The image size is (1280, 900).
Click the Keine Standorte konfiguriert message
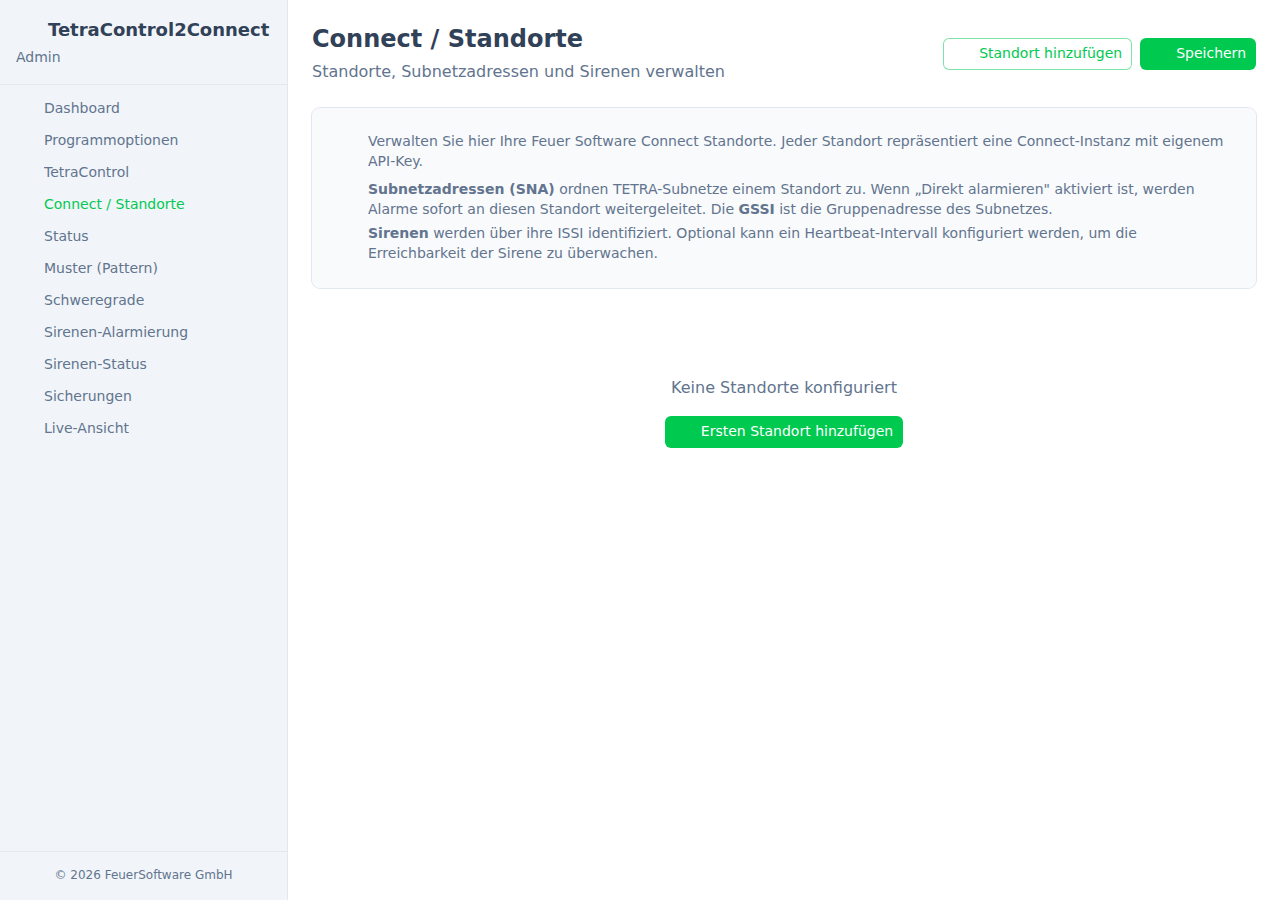pyautogui.click(x=783, y=387)
